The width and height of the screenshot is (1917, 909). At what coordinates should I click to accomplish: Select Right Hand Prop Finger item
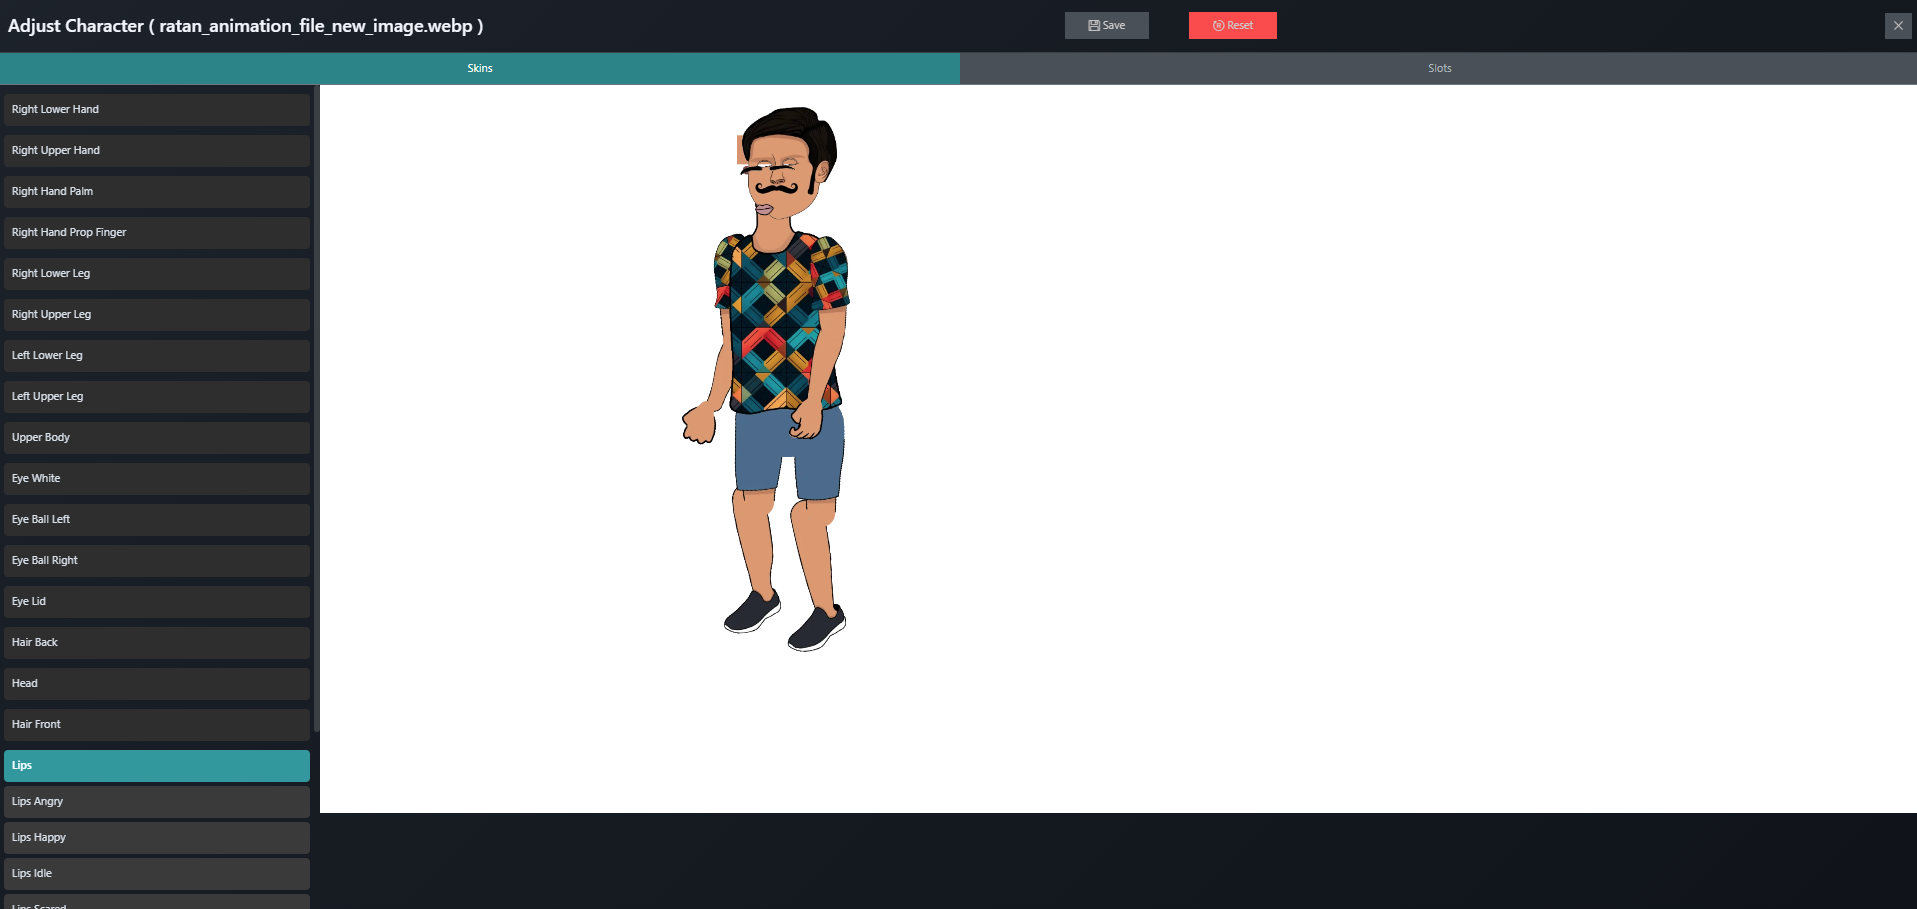[157, 233]
